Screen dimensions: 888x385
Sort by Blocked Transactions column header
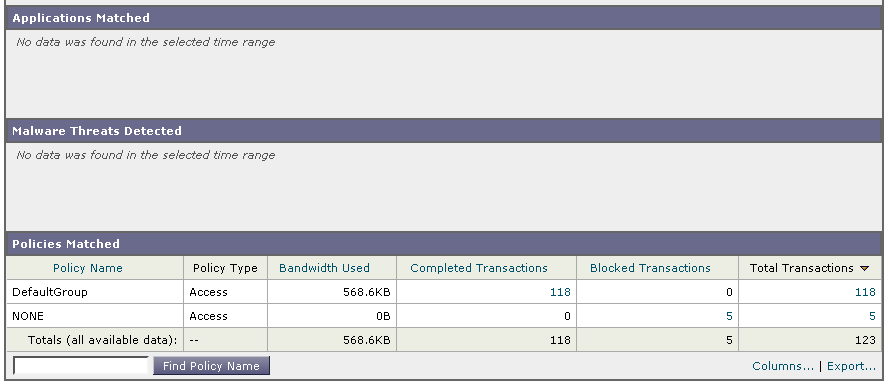pyautogui.click(x=650, y=268)
